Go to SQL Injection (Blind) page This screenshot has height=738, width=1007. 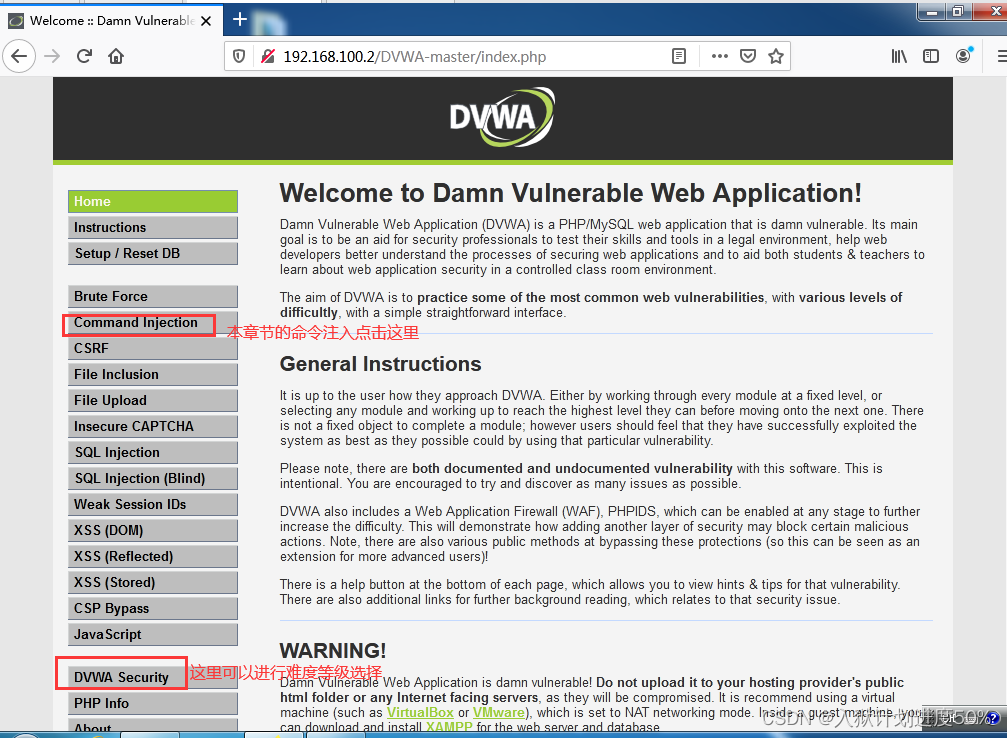[153, 479]
